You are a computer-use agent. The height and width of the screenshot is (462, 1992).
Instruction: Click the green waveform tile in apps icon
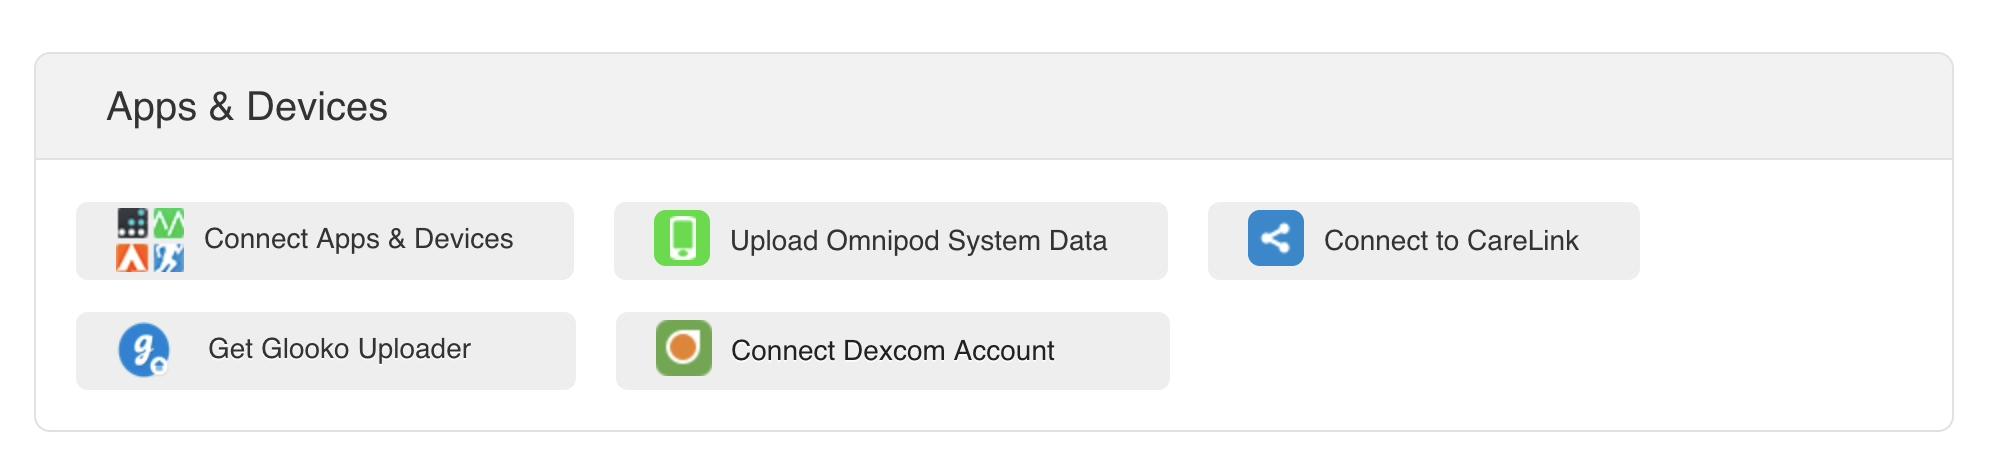[x=168, y=223]
